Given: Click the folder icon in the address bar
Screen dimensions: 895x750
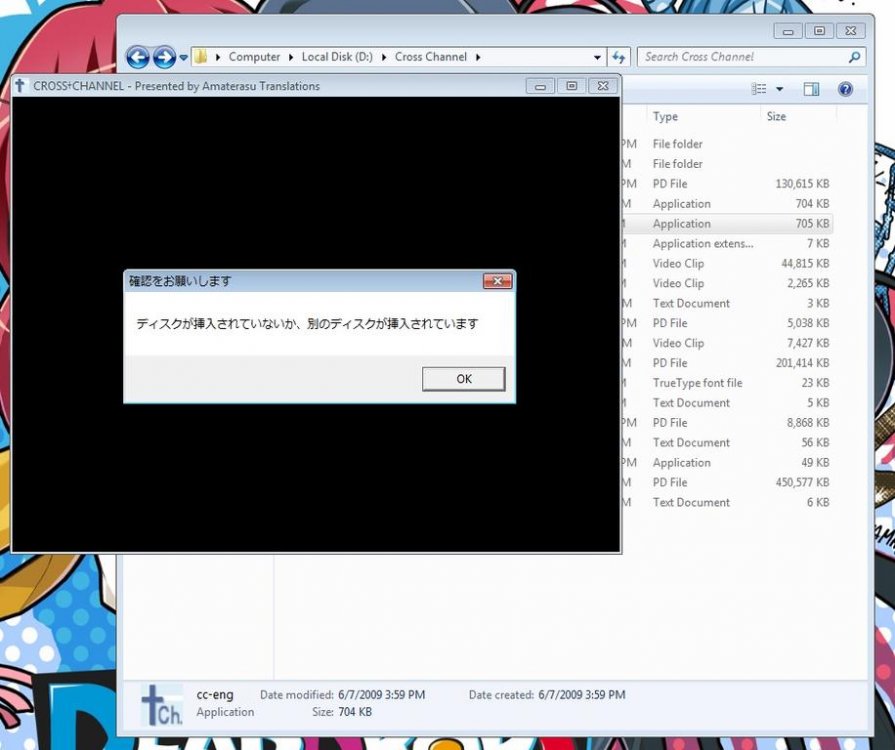Looking at the screenshot, I should (199, 57).
